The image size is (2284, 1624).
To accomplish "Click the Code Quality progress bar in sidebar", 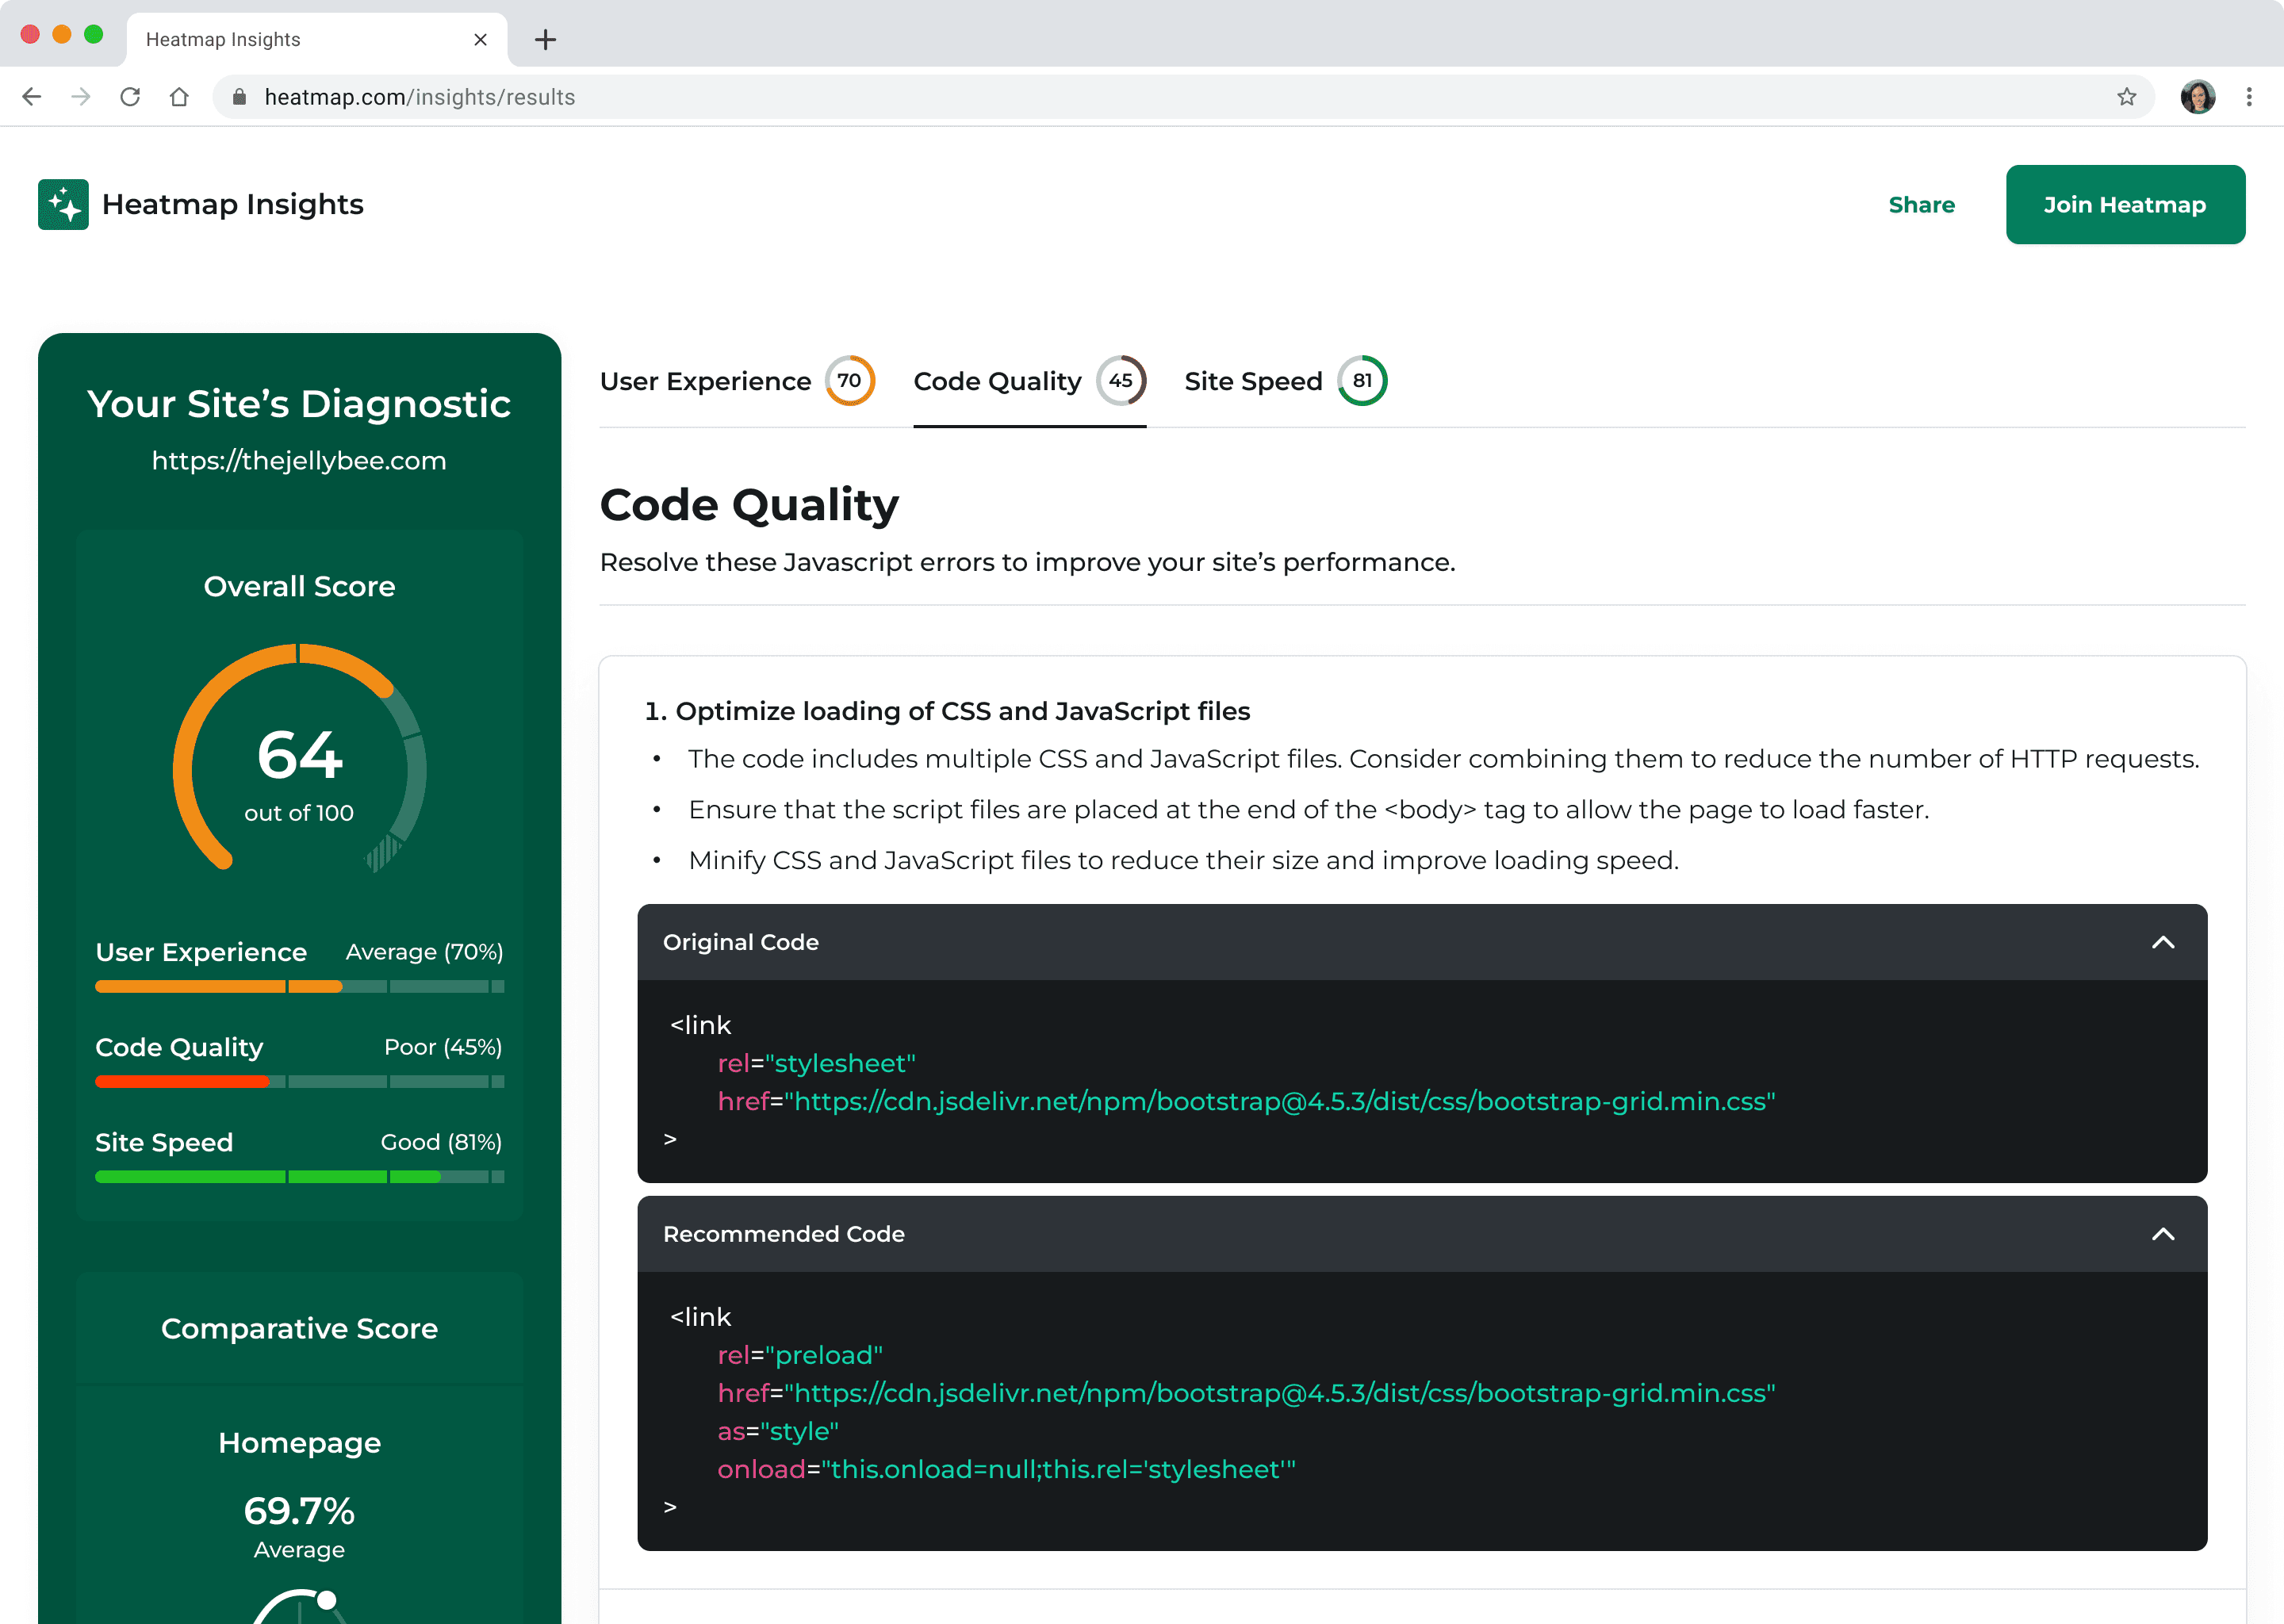I will [299, 1081].
